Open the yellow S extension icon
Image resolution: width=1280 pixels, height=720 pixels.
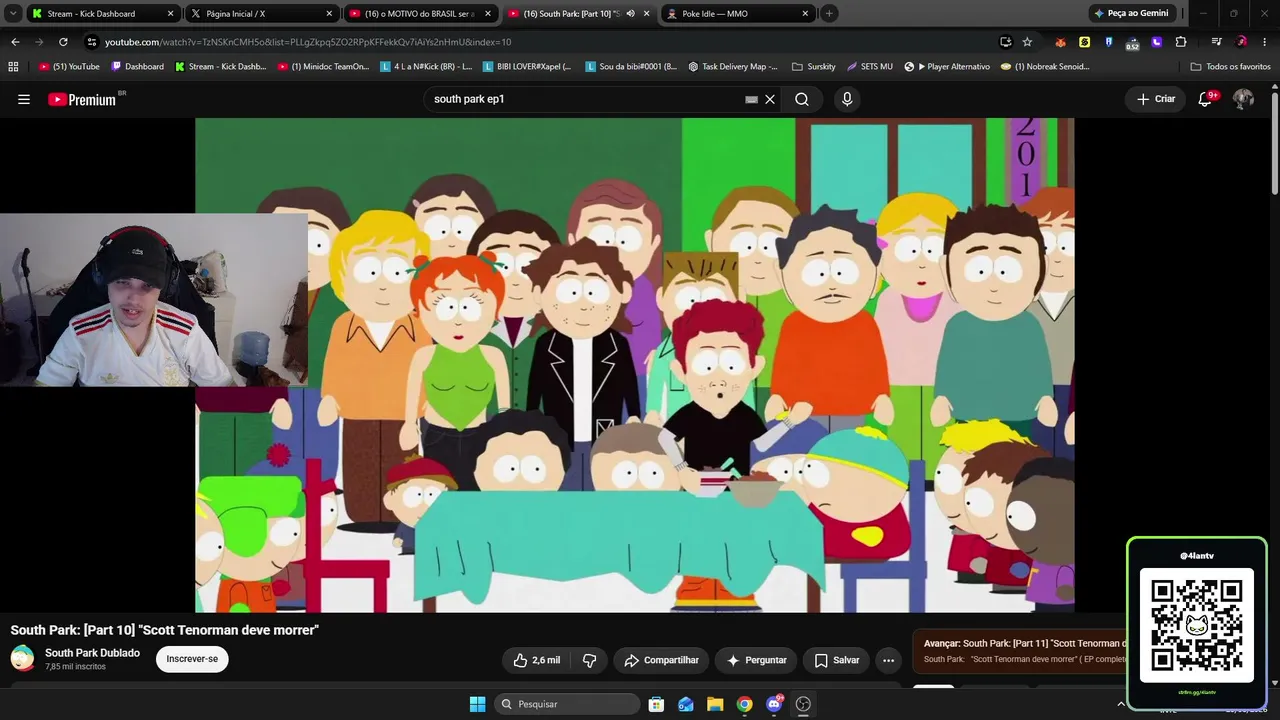pos(1084,42)
